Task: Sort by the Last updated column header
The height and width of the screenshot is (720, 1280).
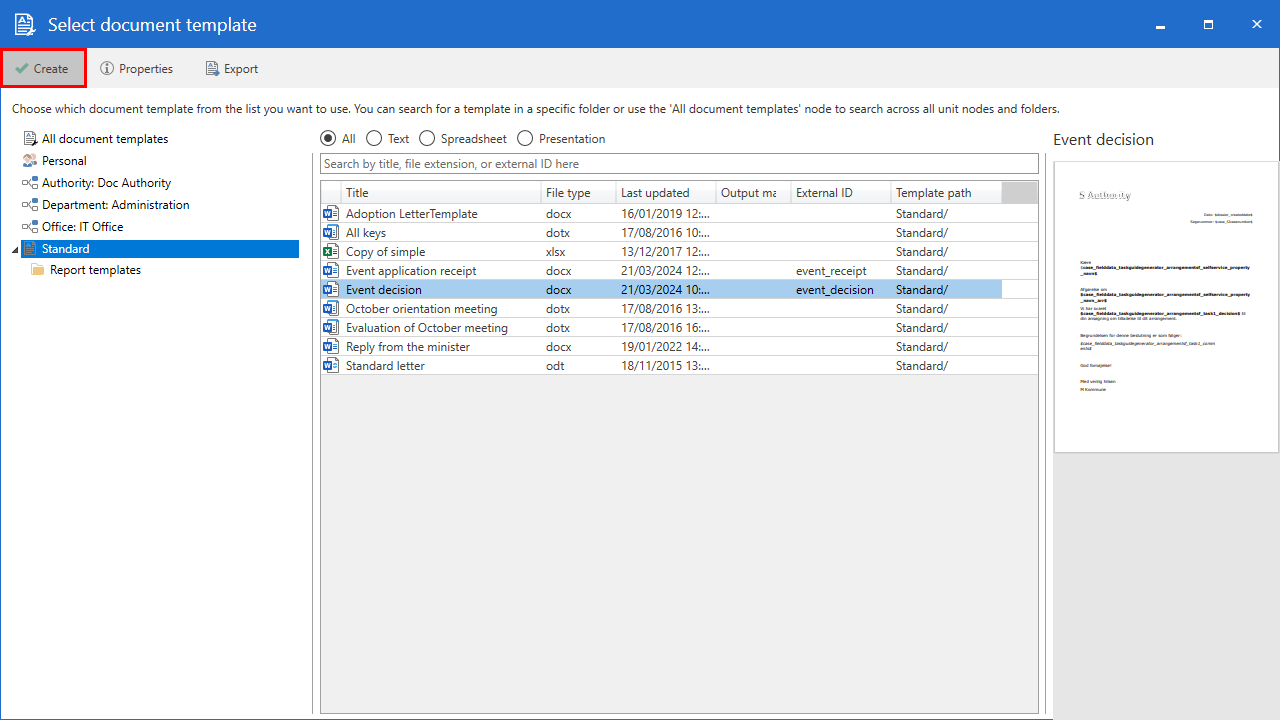Action: pyautogui.click(x=655, y=193)
